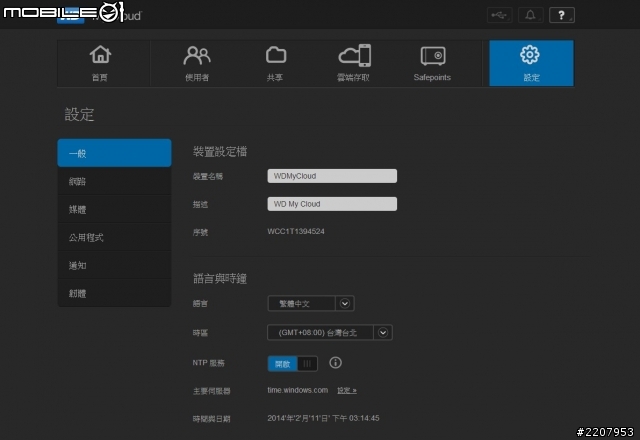This screenshot has height=440, width=640.
Task: Click the 設定 » link beside time.windows.com
Action: click(x=347, y=391)
